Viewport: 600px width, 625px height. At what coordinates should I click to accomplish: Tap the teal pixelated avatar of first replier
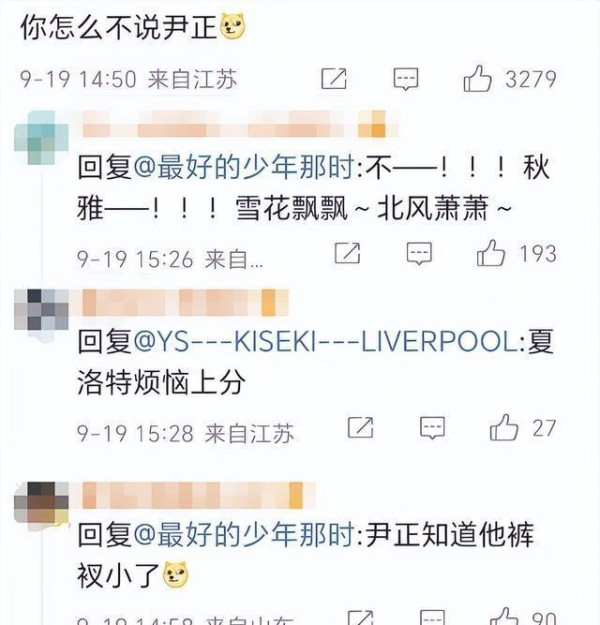coord(41,138)
